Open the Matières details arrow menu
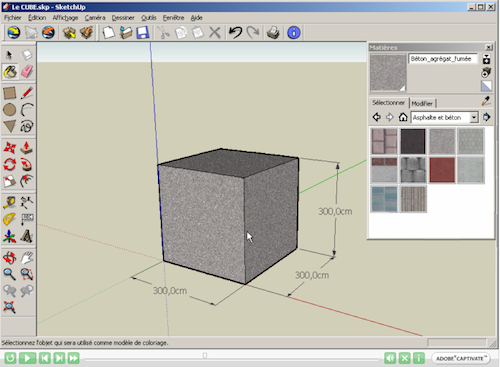 coord(487,117)
